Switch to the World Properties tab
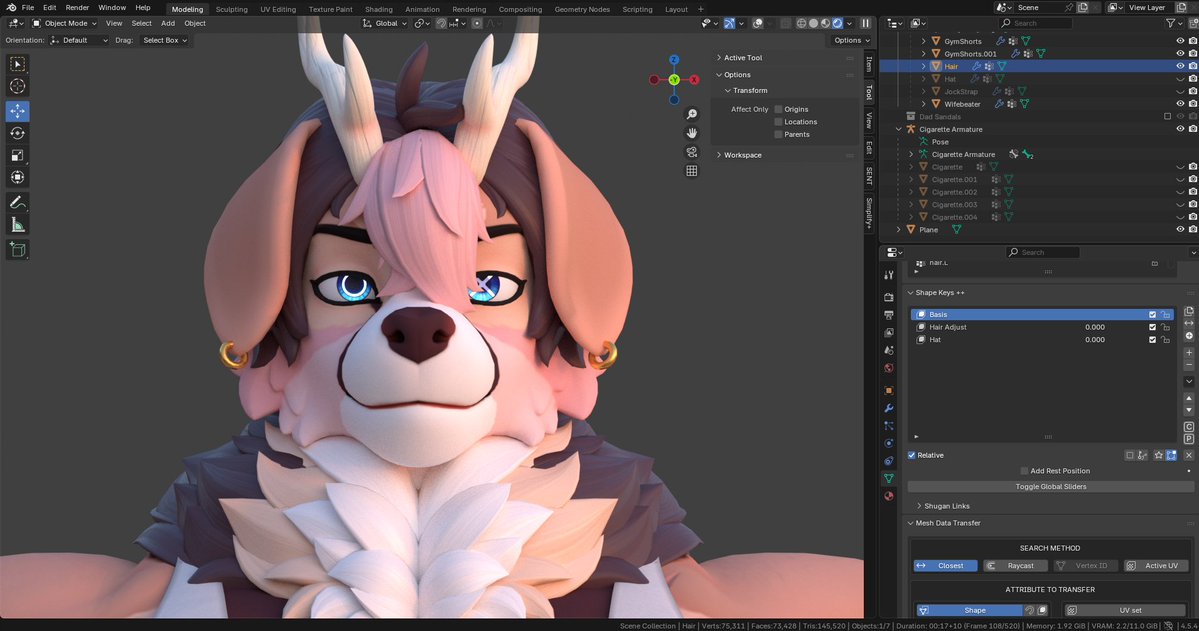 [887, 368]
